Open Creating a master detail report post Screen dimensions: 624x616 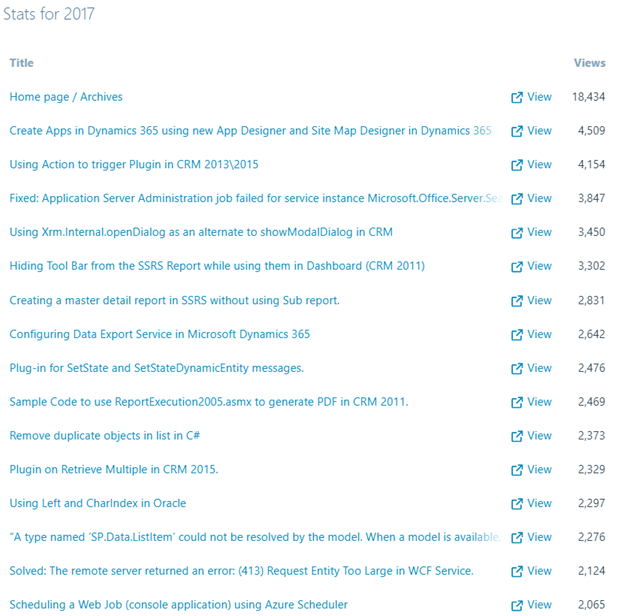tap(174, 300)
